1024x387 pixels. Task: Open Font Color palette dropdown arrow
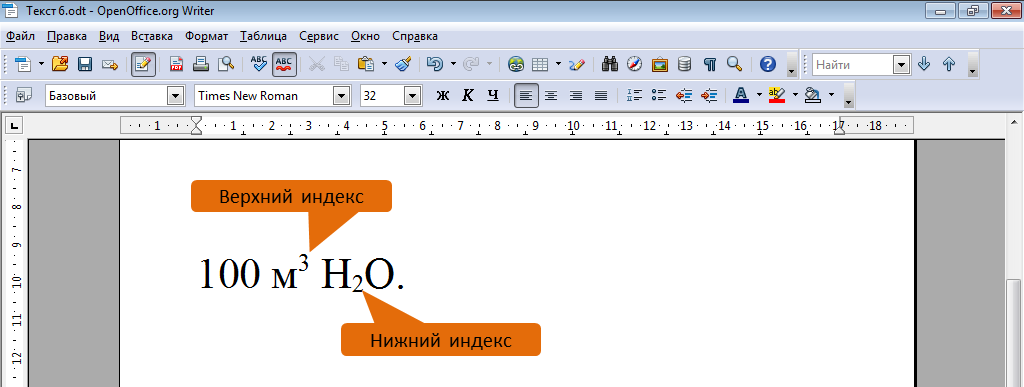(x=759, y=96)
